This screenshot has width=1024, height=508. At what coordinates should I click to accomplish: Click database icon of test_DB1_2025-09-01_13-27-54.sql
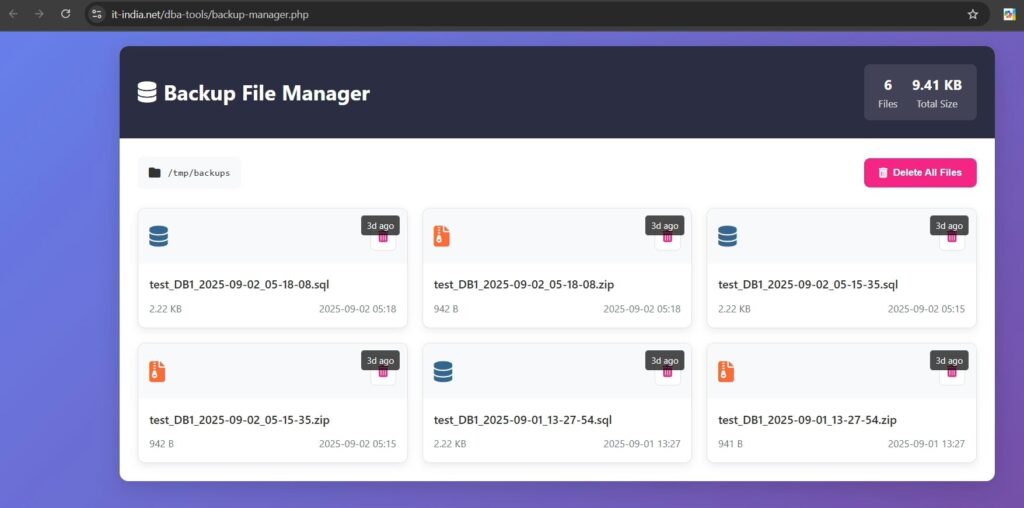point(443,372)
